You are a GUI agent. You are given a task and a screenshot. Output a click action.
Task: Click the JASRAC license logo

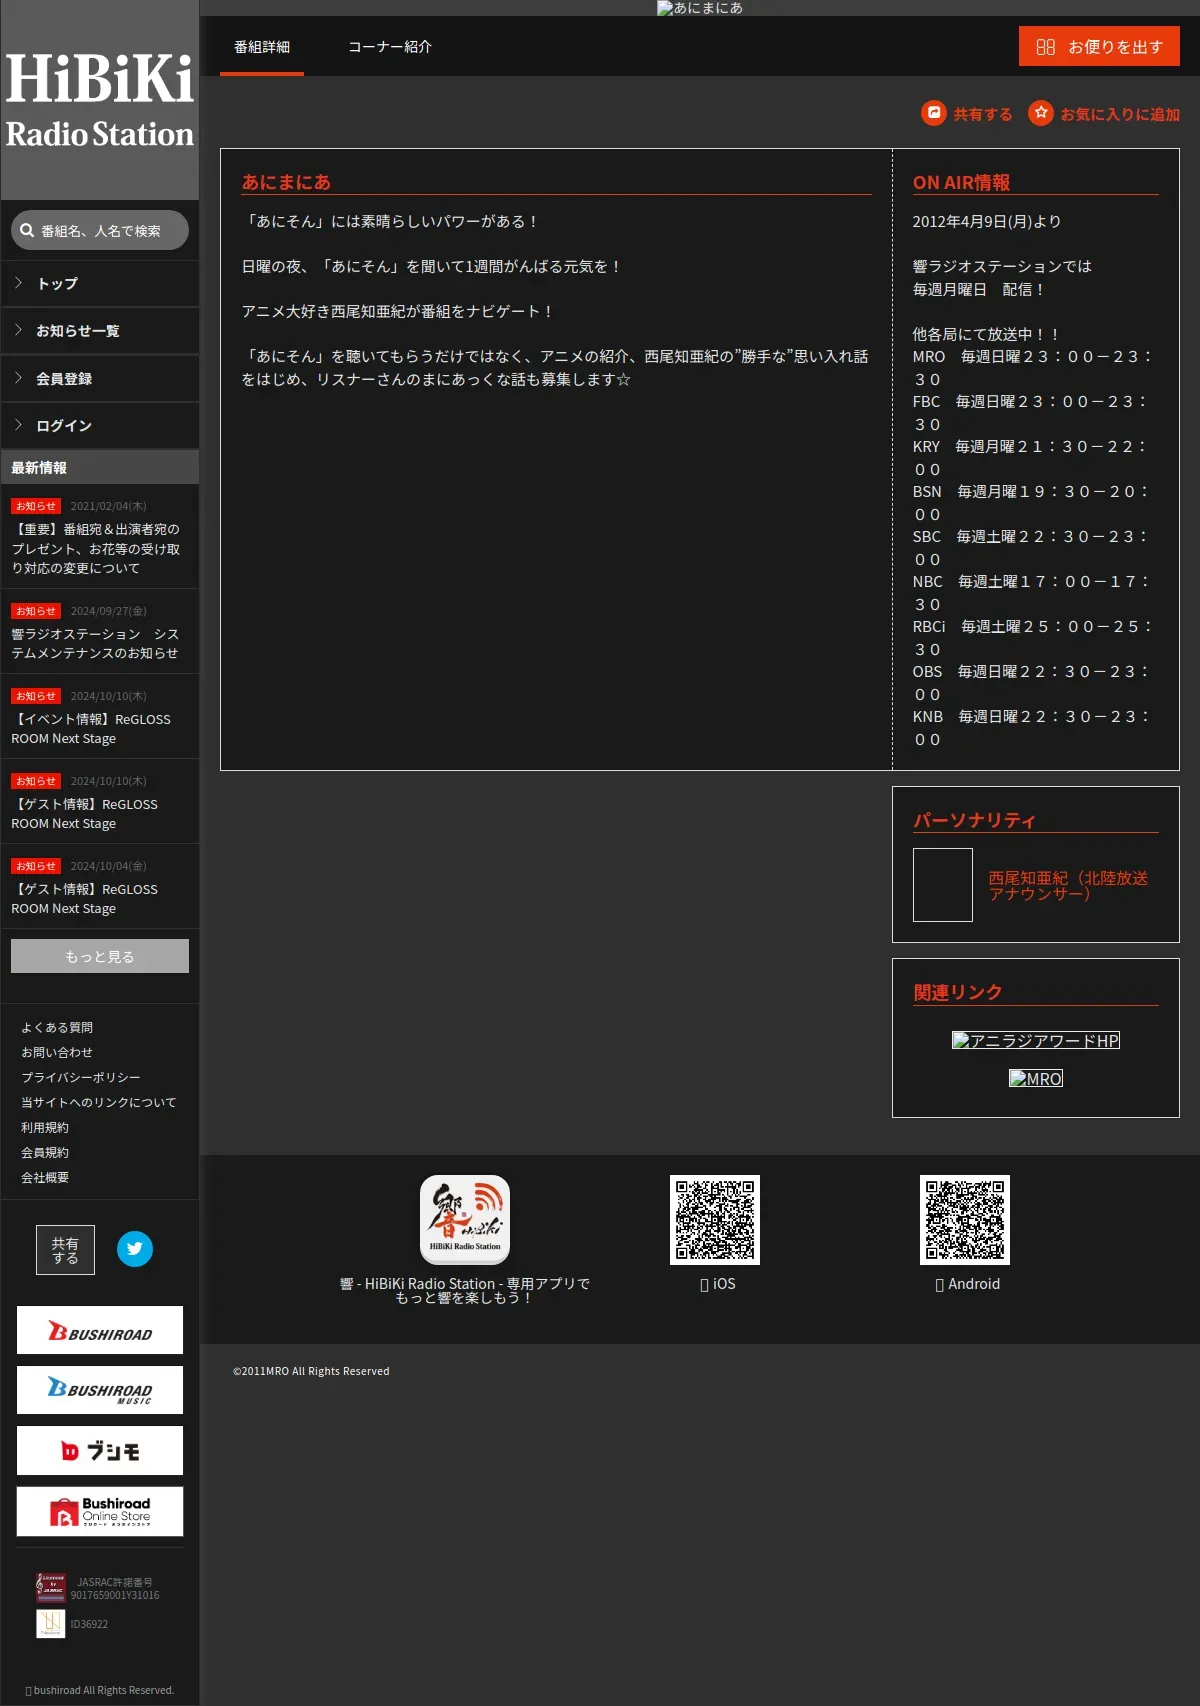point(51,1588)
